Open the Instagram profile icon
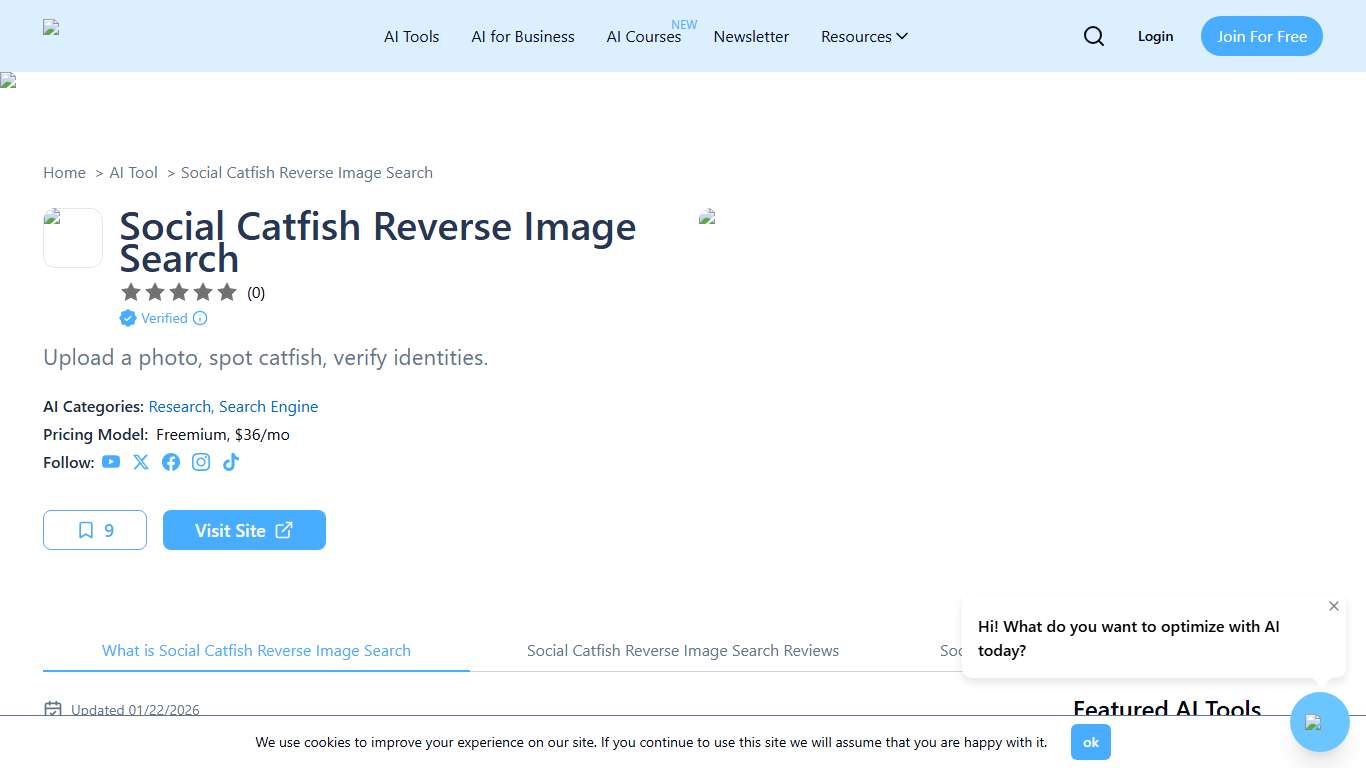 pos(201,462)
